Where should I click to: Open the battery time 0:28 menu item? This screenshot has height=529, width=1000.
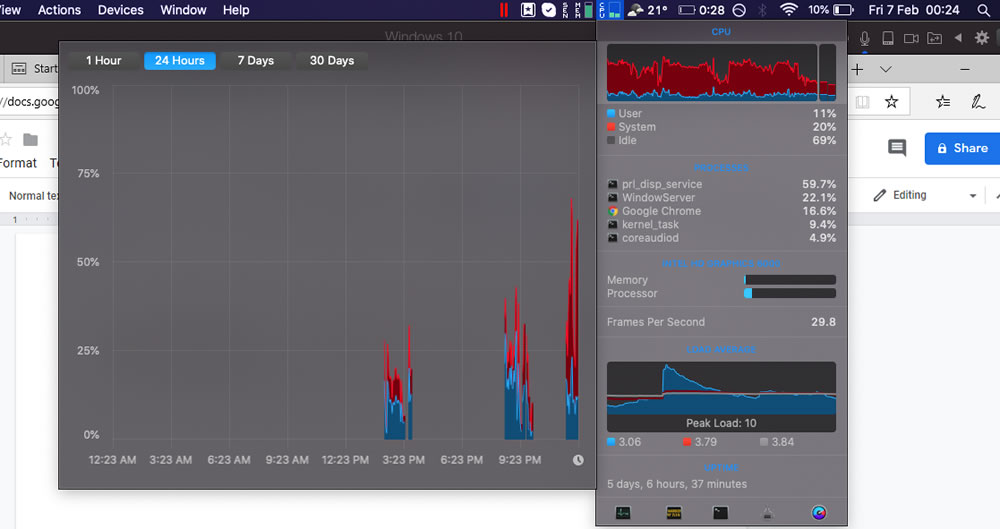702,10
